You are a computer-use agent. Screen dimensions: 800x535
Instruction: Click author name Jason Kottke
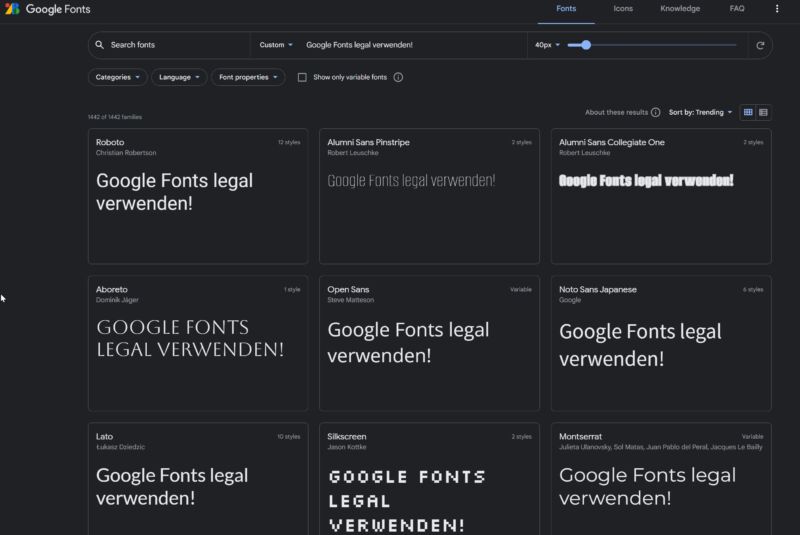tap(347, 447)
